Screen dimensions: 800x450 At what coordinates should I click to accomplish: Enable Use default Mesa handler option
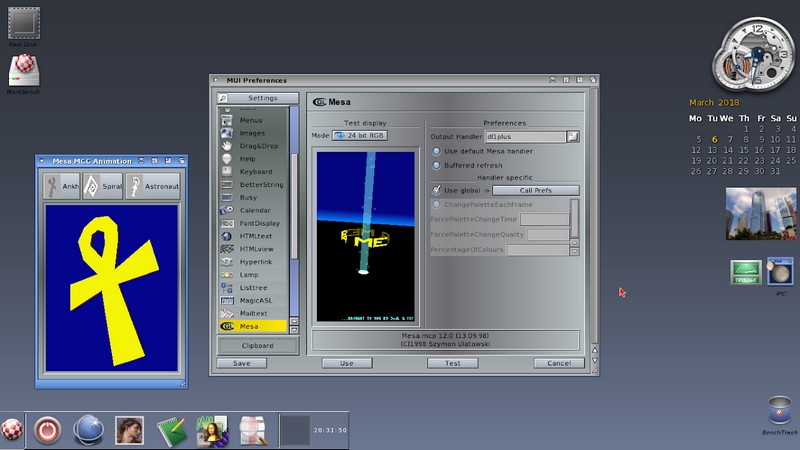[x=436, y=151]
